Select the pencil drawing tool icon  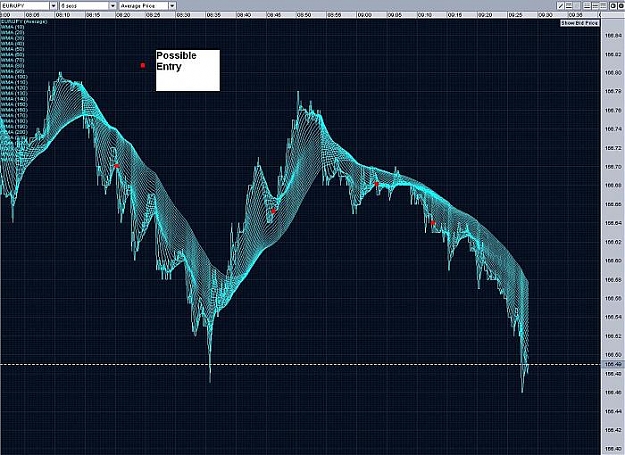click(x=560, y=6)
